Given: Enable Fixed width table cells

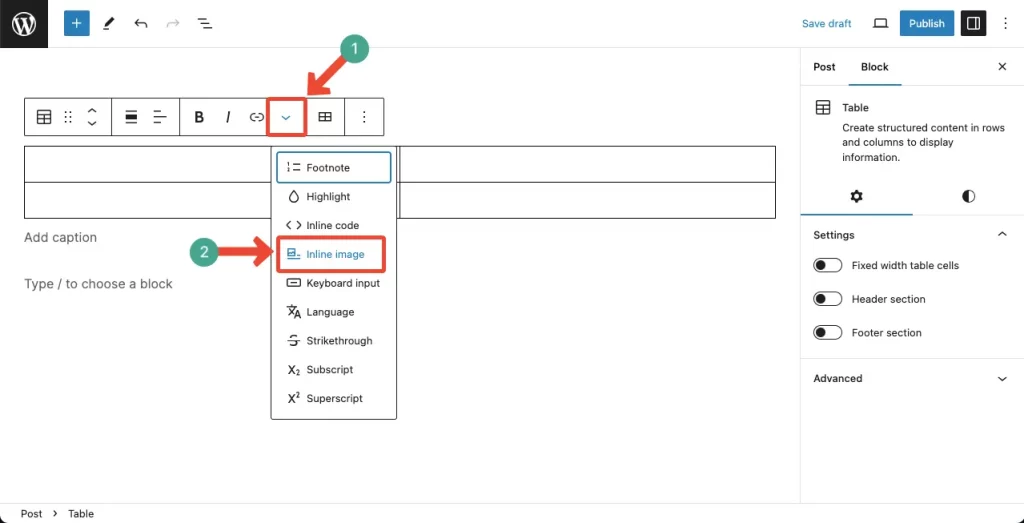Looking at the screenshot, I should point(827,266).
